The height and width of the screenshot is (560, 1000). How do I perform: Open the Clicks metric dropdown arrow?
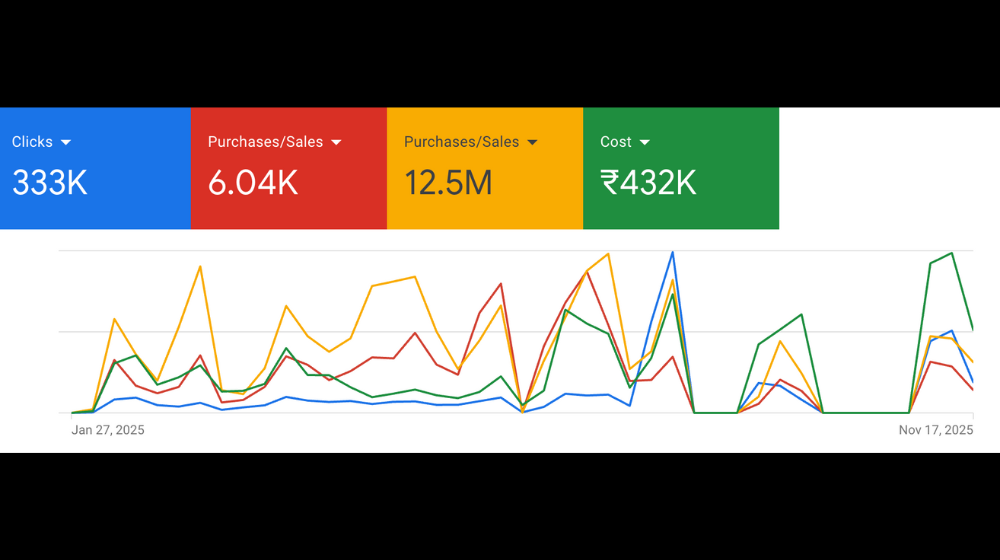pyautogui.click(x=66, y=143)
